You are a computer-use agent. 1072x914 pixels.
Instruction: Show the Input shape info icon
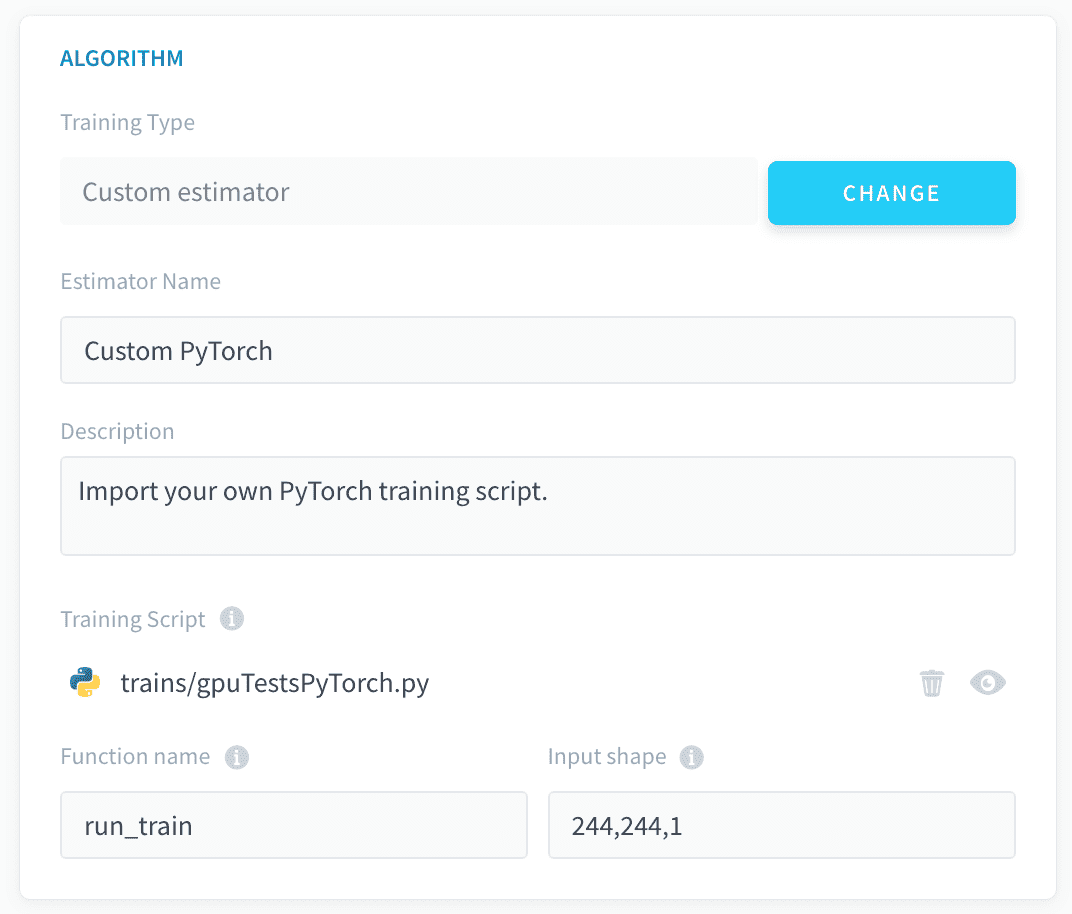(691, 757)
